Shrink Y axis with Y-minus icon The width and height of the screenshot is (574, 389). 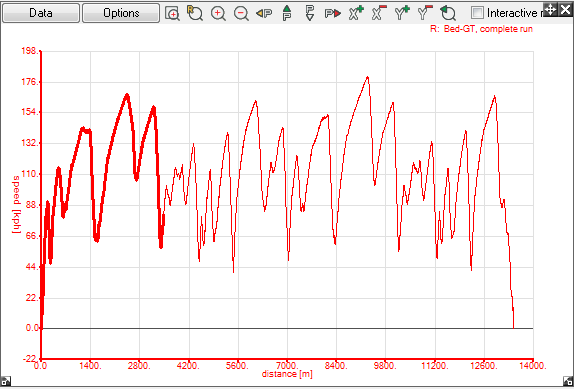click(425, 13)
